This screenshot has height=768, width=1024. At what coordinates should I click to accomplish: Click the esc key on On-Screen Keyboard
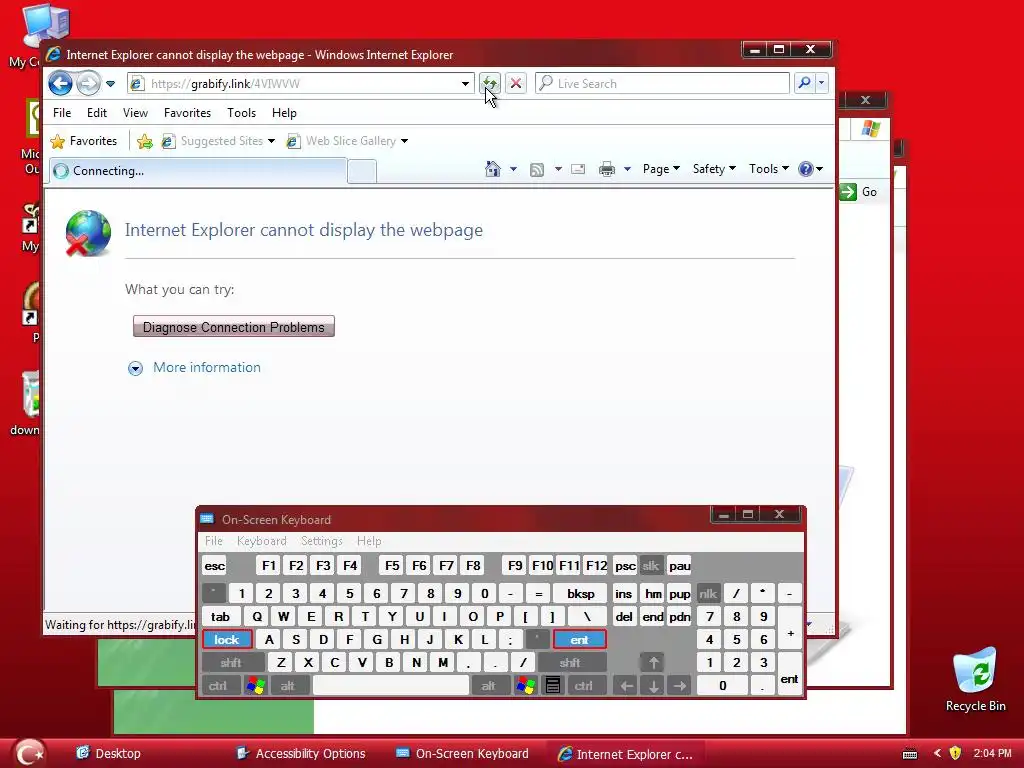(x=214, y=566)
